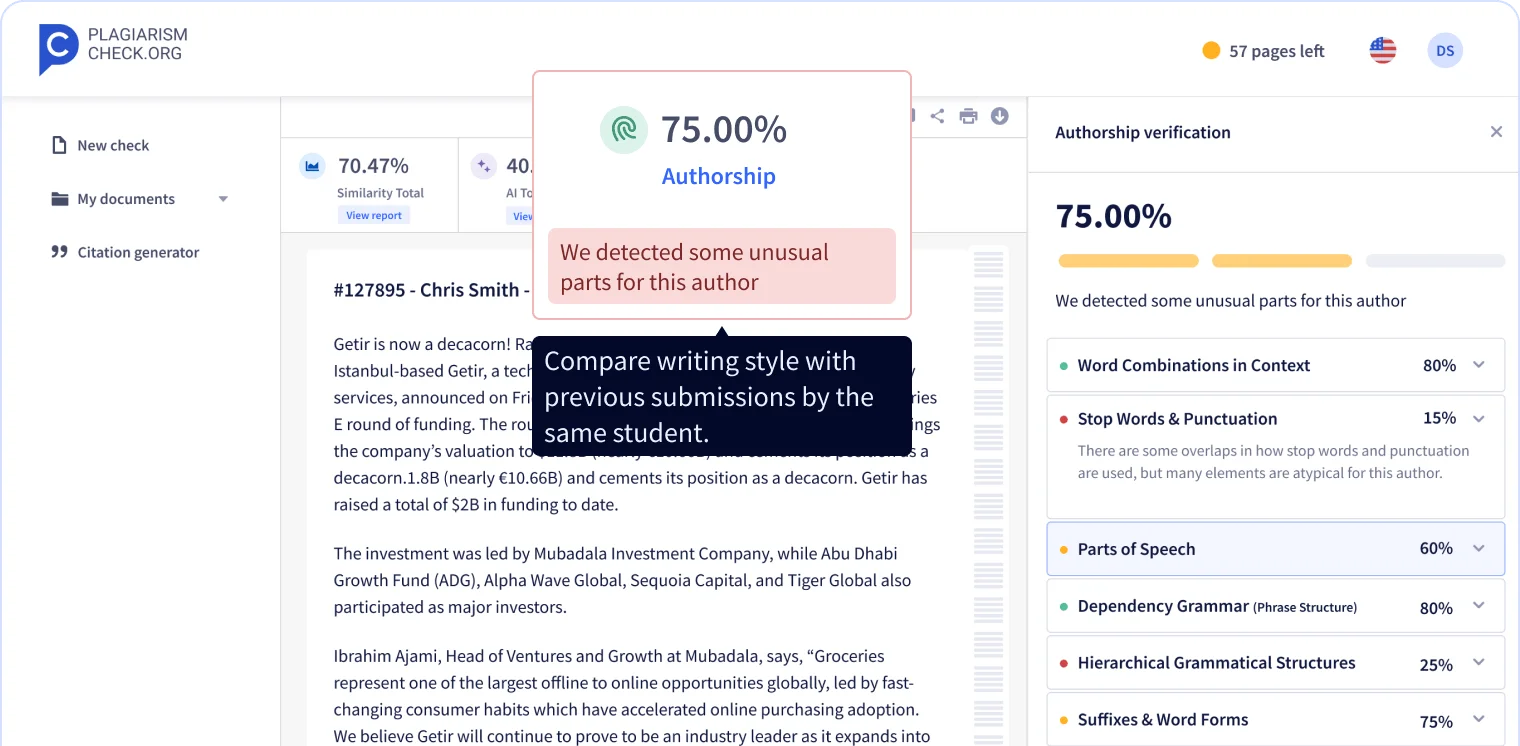
Task: Open the 57 pages left indicator
Action: (1262, 50)
